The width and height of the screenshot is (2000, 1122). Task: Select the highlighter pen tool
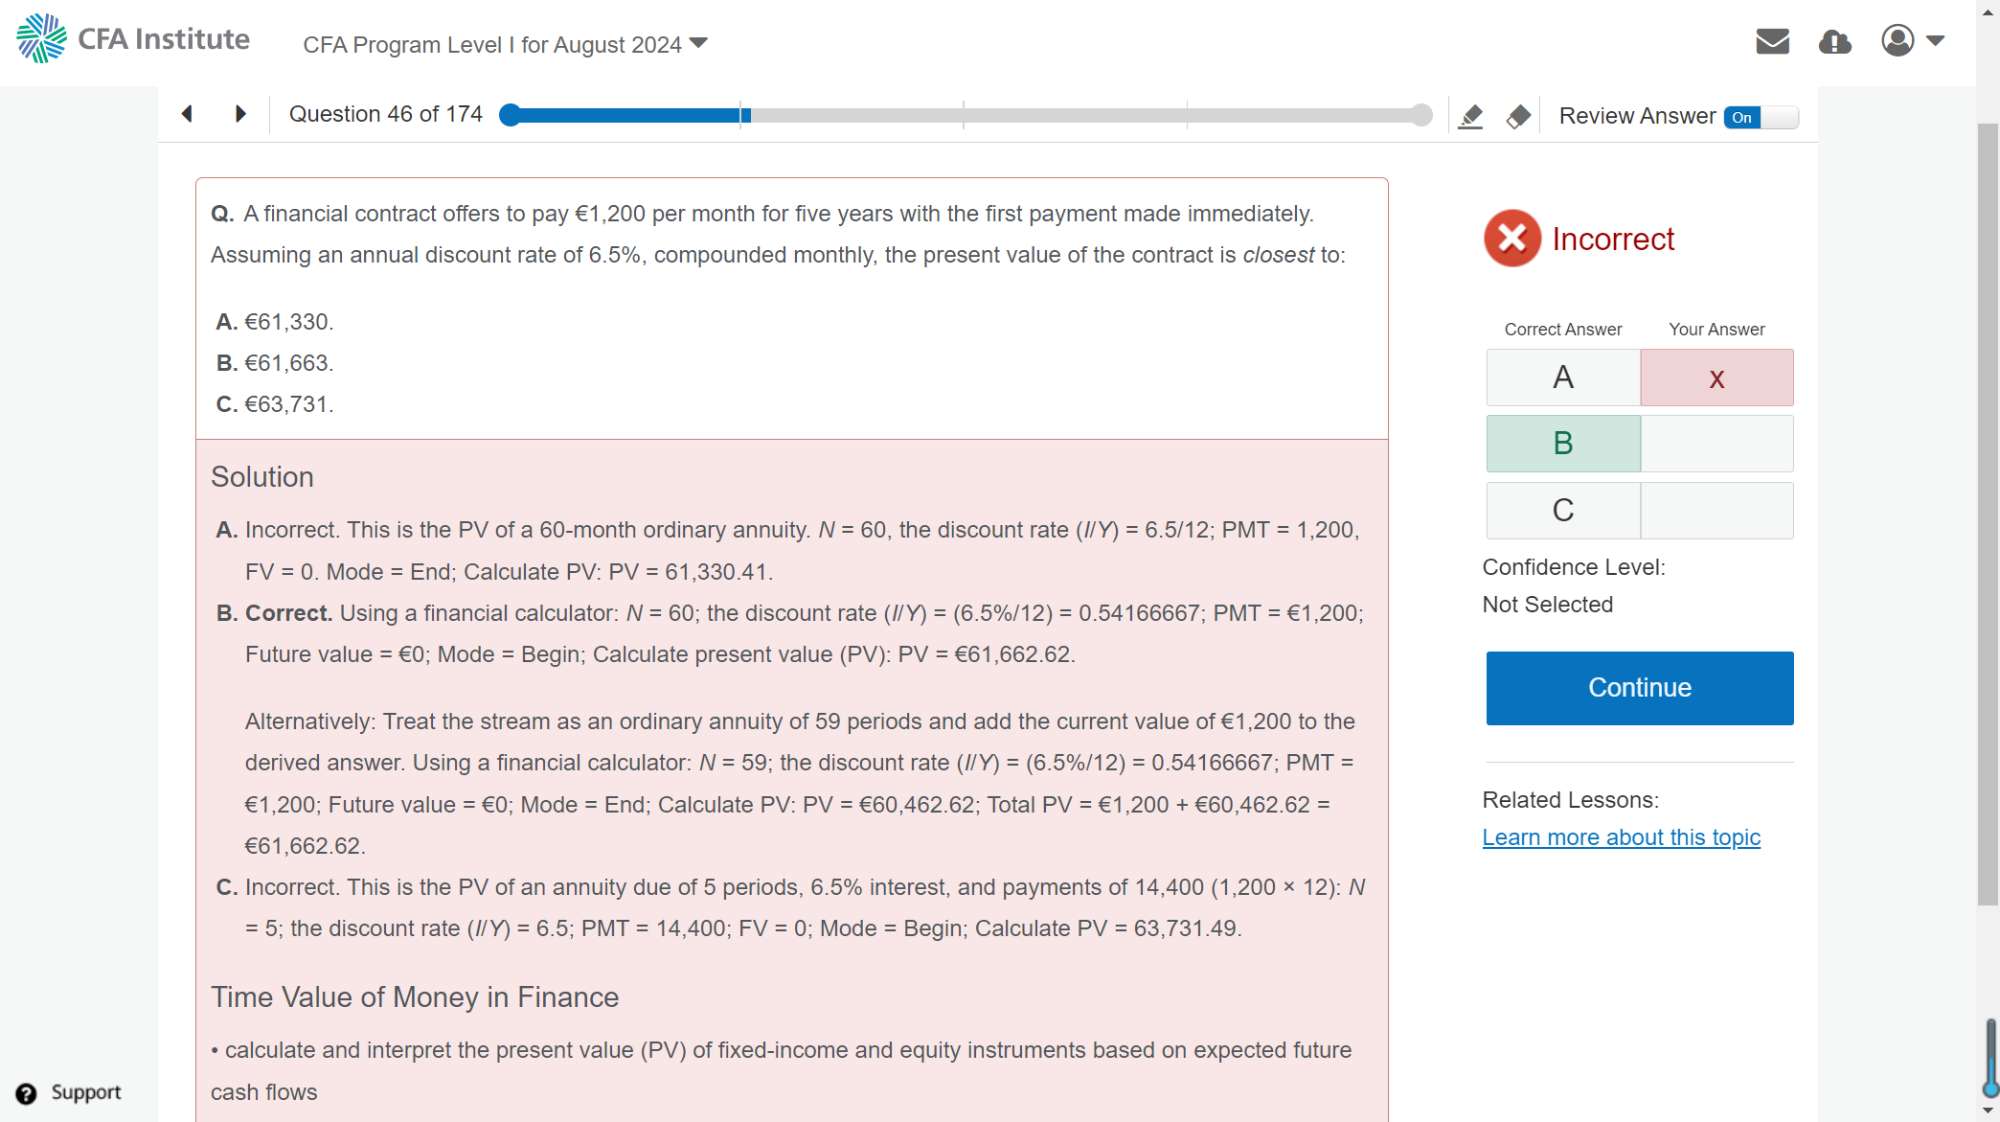[x=1470, y=117]
